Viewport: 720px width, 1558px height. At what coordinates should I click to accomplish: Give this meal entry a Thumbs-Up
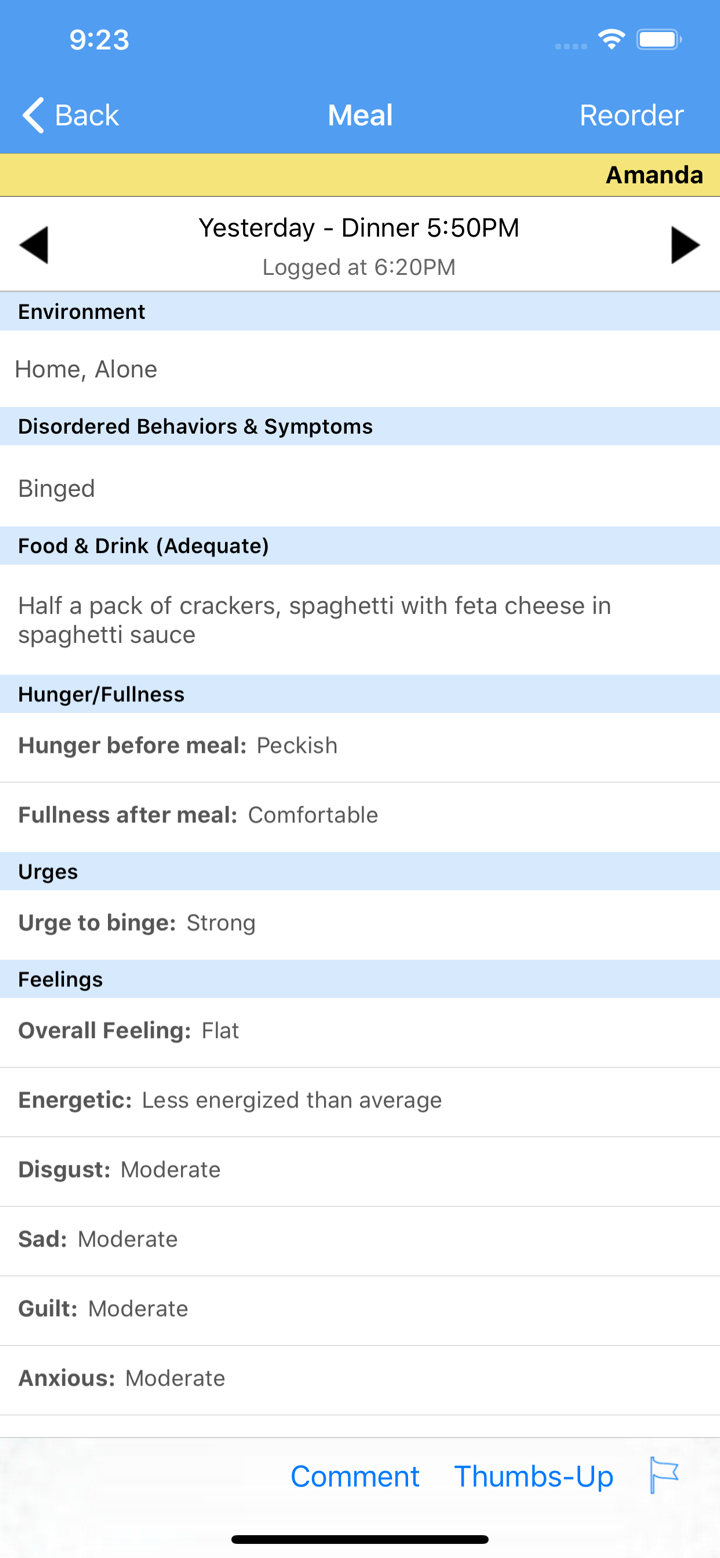tap(534, 1475)
